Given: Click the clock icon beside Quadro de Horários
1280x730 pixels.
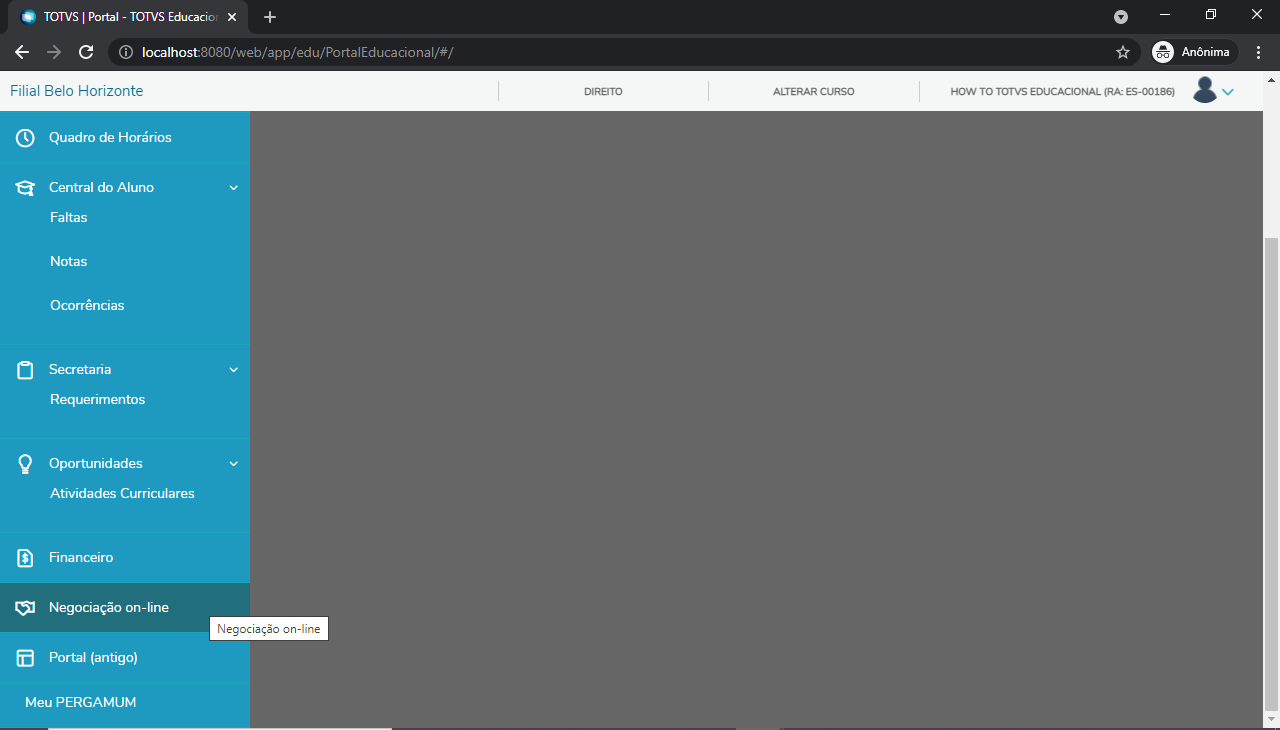Looking at the screenshot, I should (x=25, y=138).
